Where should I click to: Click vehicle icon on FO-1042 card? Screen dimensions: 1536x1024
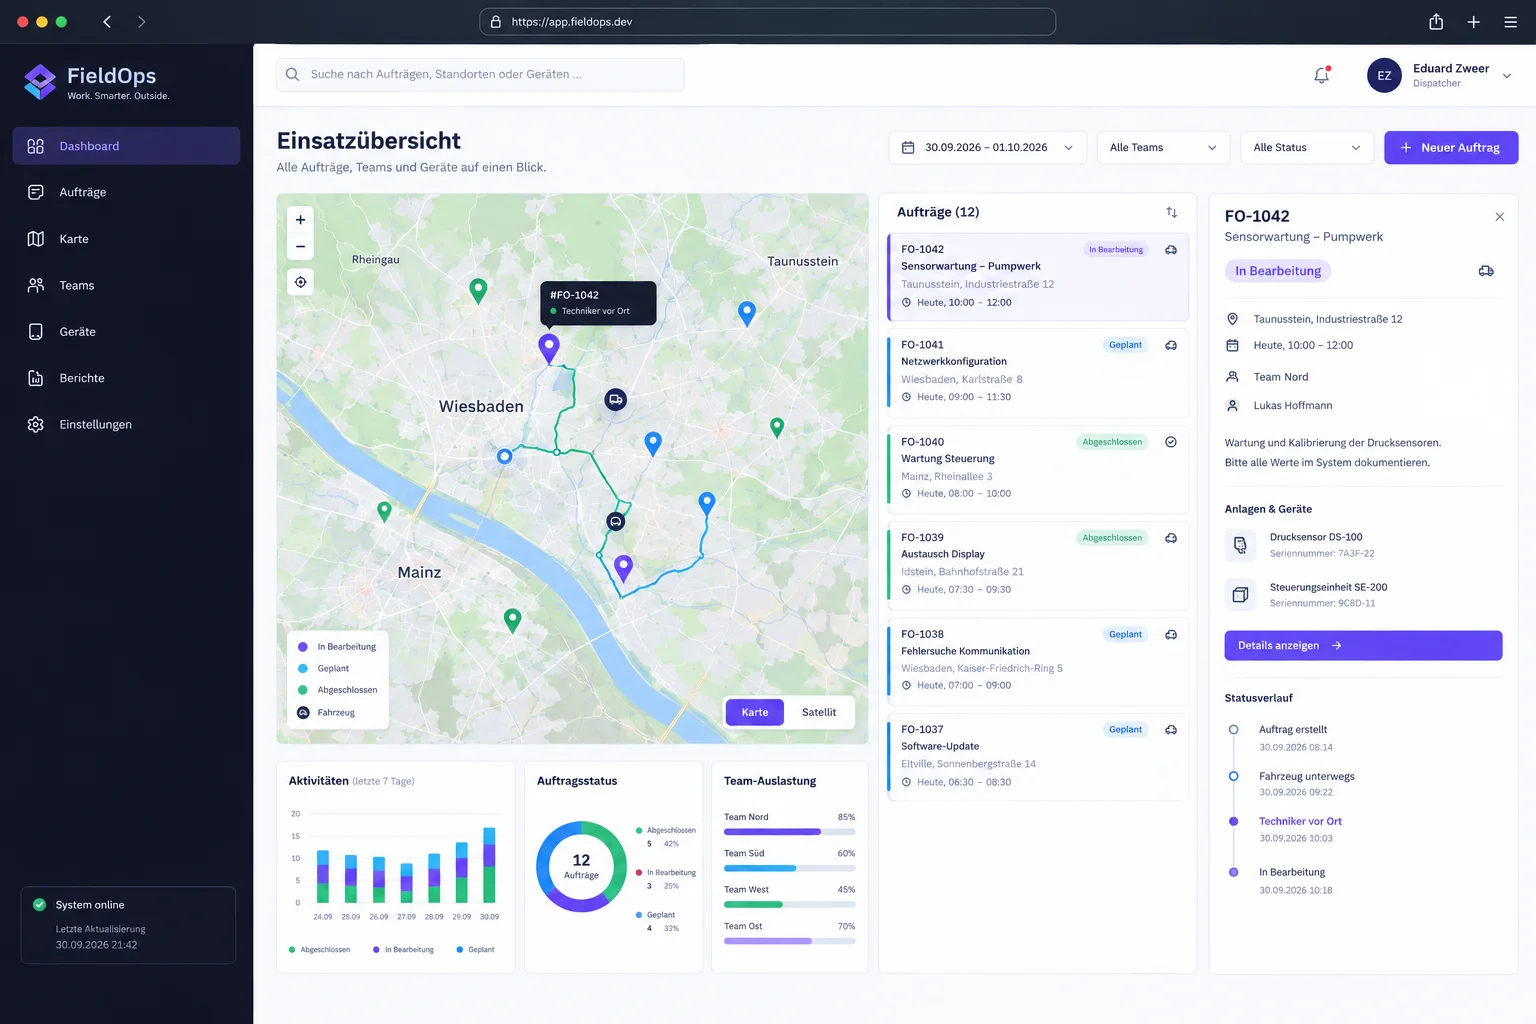1171,250
